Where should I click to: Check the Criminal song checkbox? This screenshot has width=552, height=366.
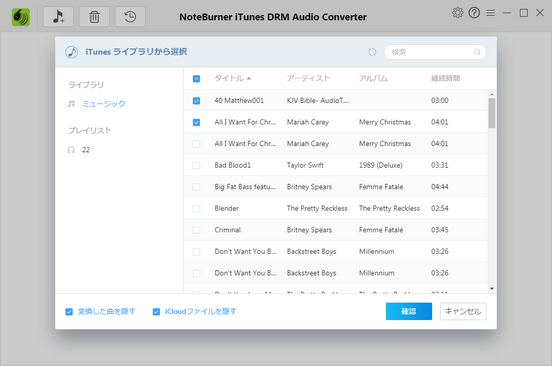196,230
